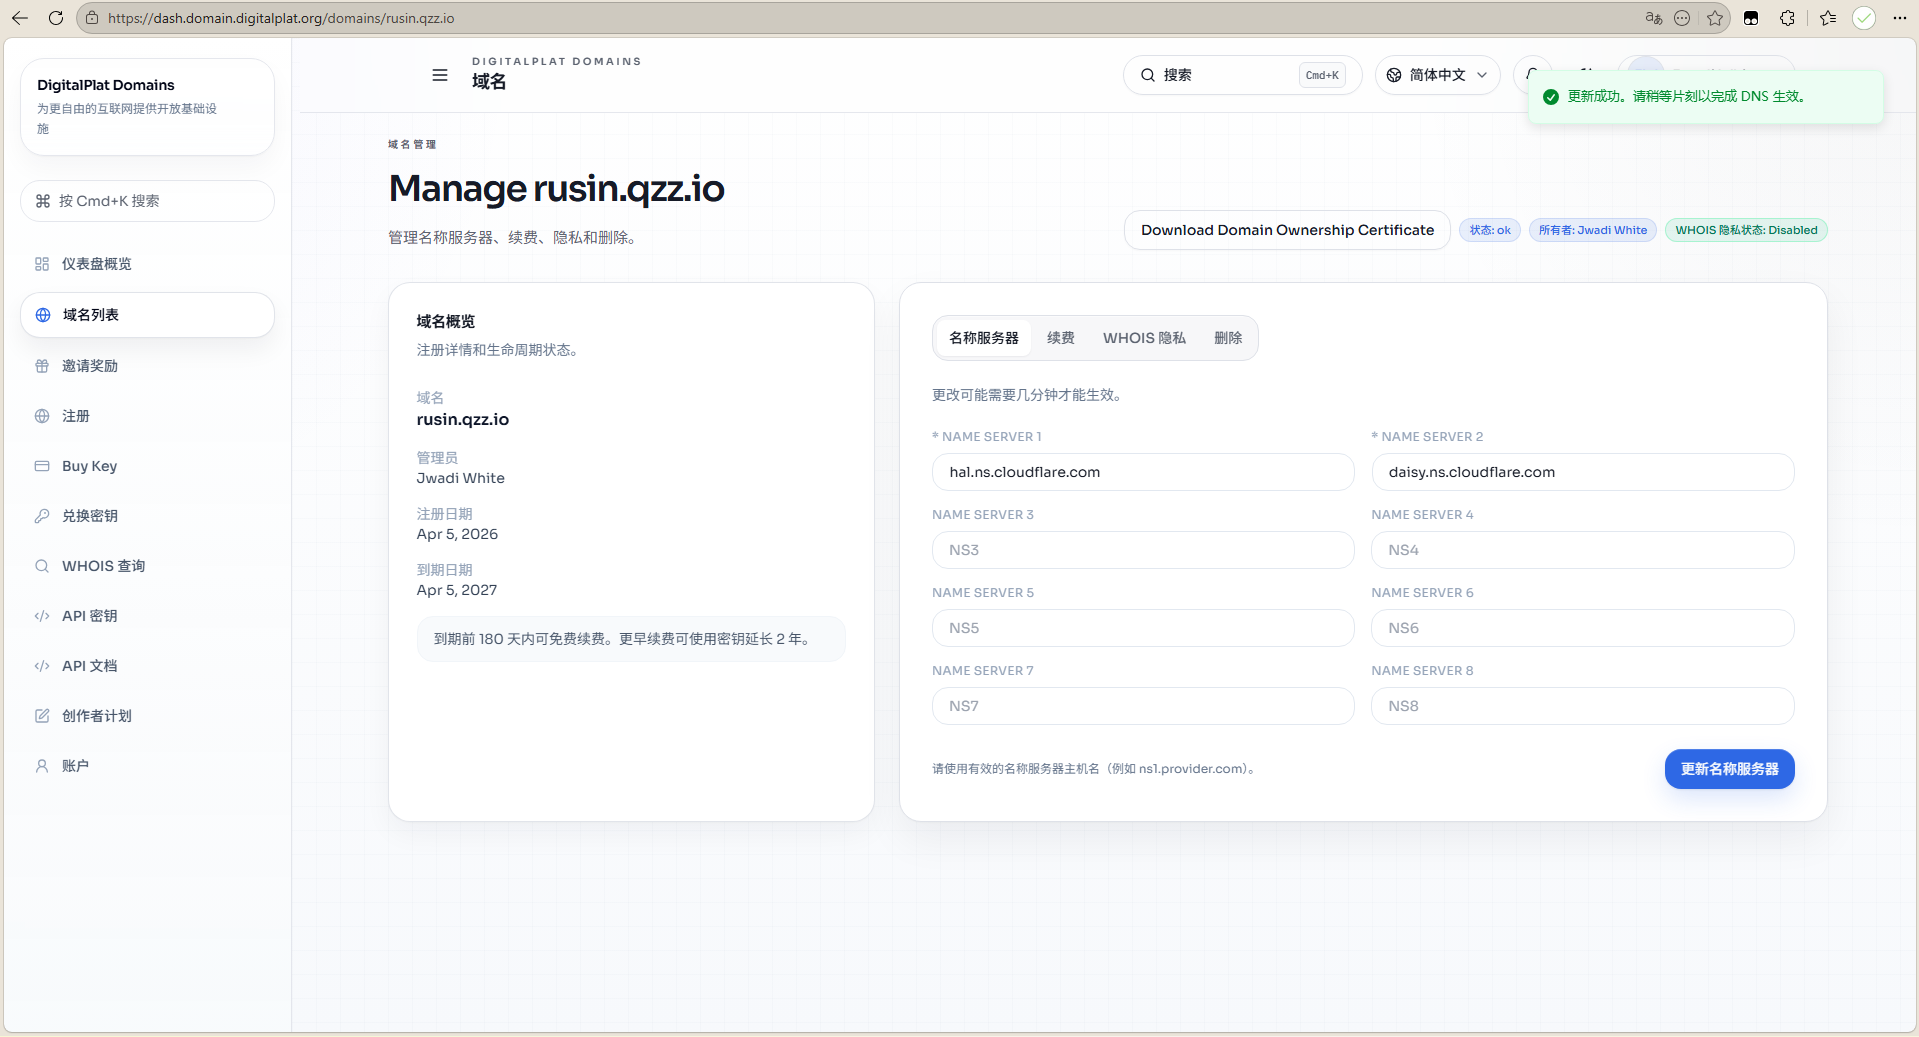The image size is (1919, 1037).
Task: Open the browser extensions puzzle icon
Action: pyautogui.click(x=1787, y=18)
